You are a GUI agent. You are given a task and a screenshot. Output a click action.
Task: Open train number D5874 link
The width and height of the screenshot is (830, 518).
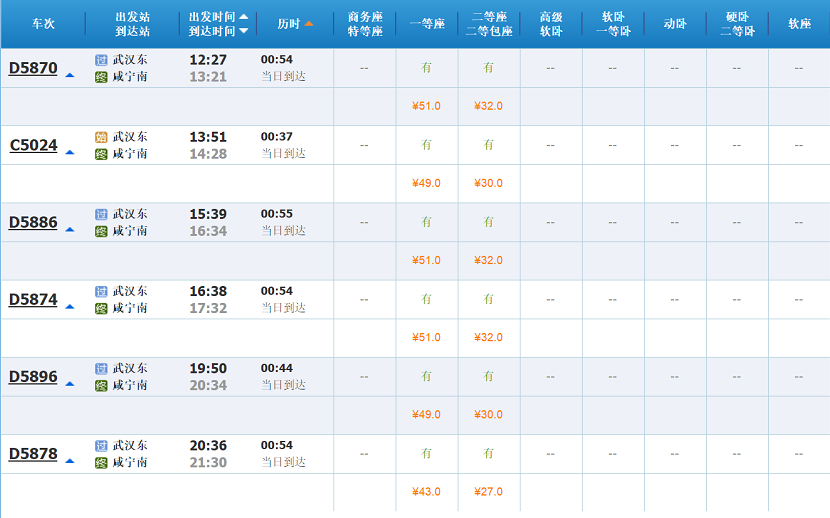pyautogui.click(x=33, y=299)
